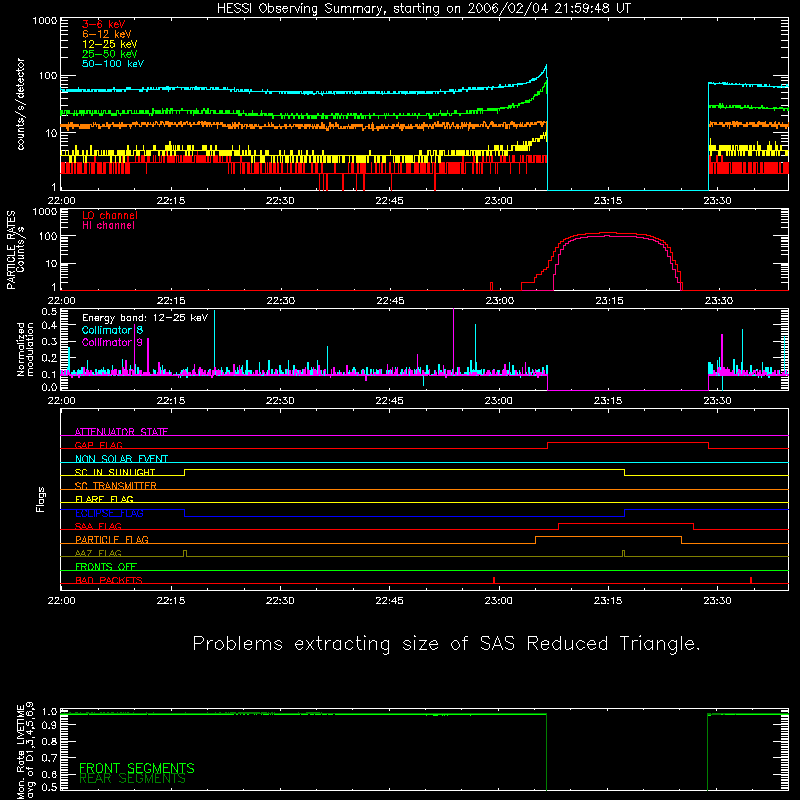Click the FRONT SEGMENTS legend label
The image size is (800, 800).
point(137,768)
